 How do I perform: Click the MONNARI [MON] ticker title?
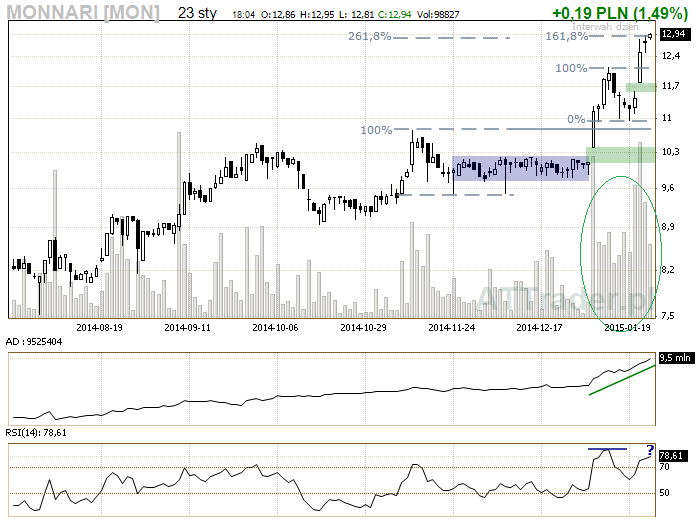point(83,12)
